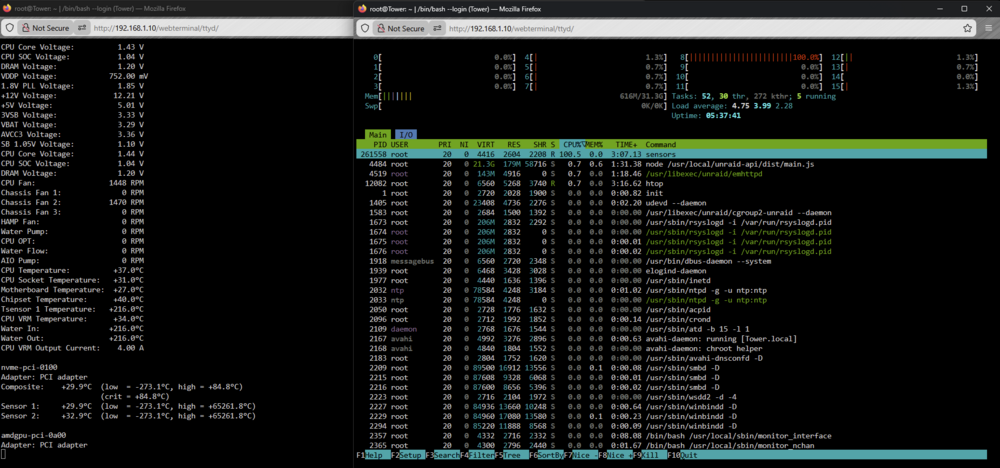Bookmark this page with the star icon

(967, 29)
